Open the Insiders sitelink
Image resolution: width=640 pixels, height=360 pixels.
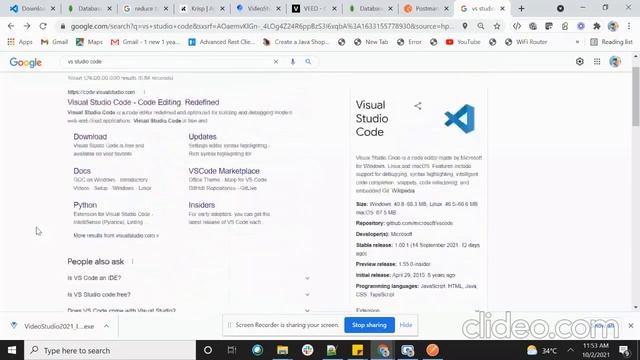point(202,205)
